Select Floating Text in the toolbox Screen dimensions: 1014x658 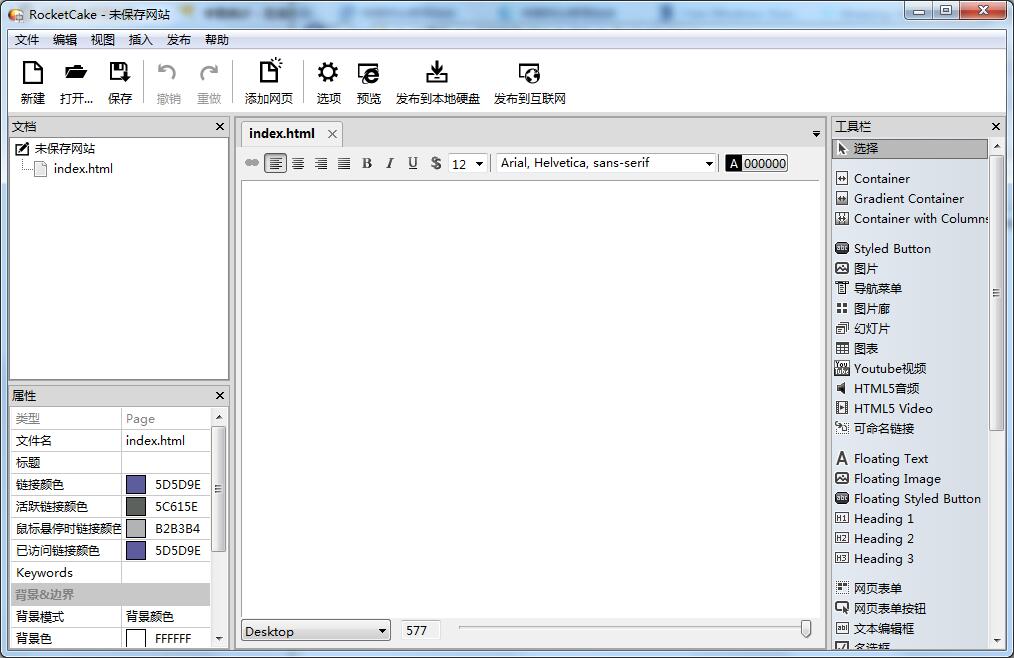(890, 458)
